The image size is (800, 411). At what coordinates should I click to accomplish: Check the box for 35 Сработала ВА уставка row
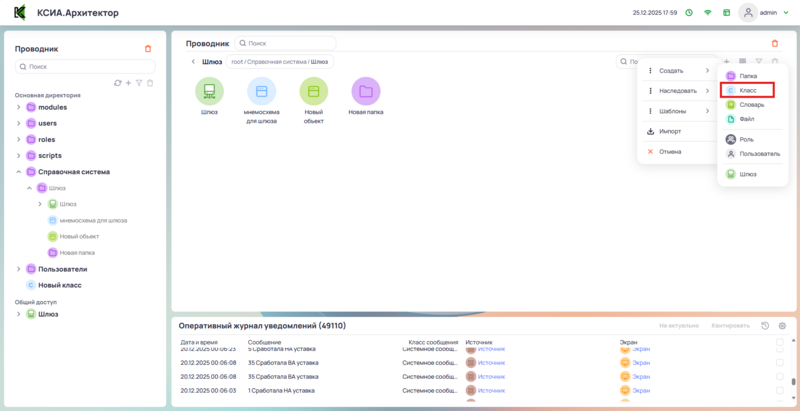click(x=780, y=362)
